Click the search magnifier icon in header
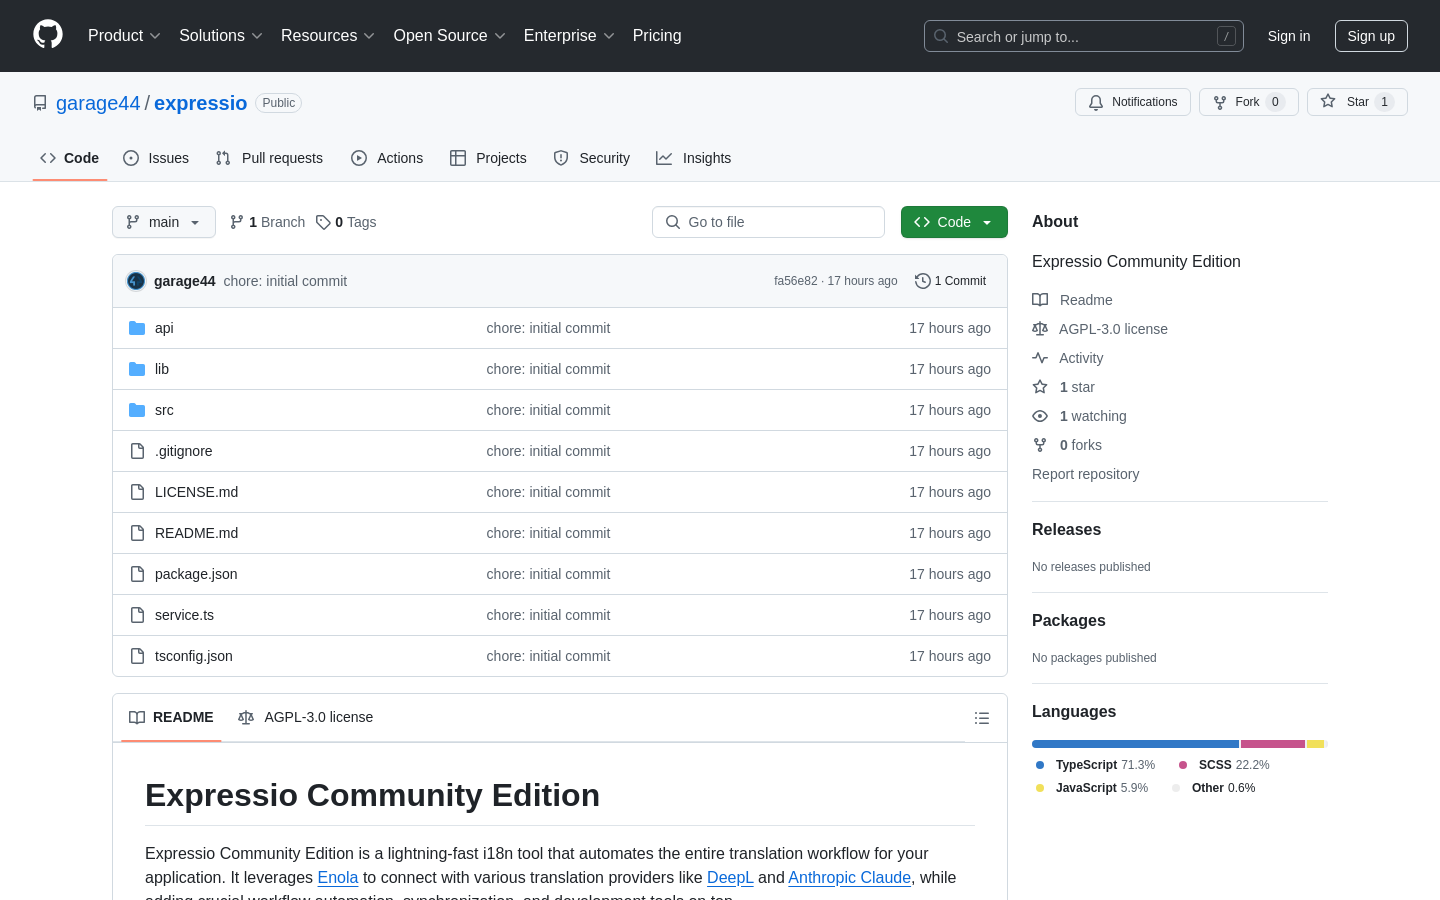This screenshot has height=900, width=1440. [x=941, y=36]
